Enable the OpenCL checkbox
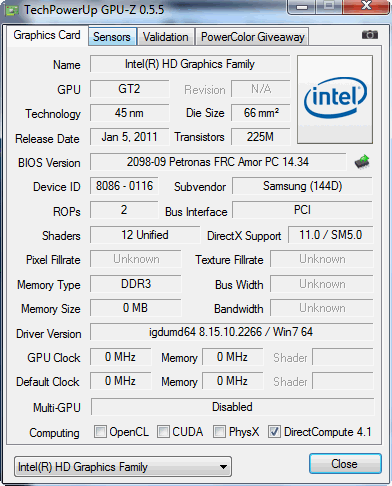This screenshot has height=486, width=392. (100, 431)
